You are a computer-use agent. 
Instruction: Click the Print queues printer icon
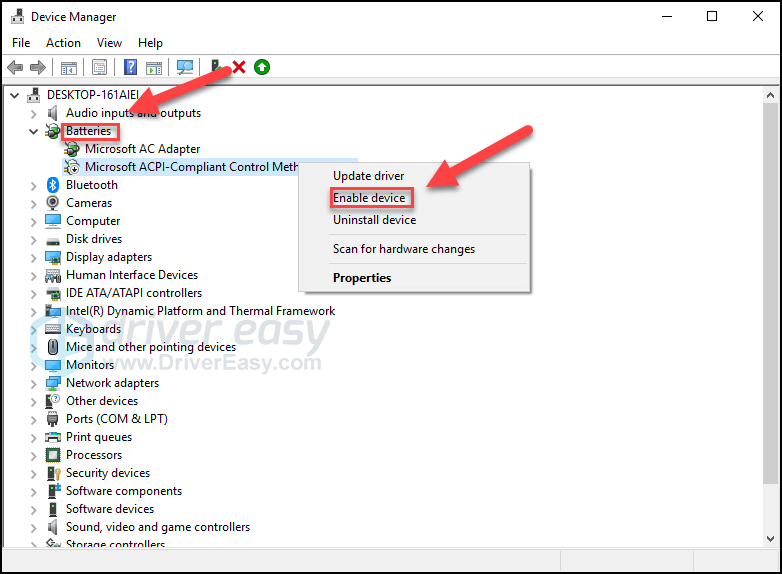coord(53,437)
